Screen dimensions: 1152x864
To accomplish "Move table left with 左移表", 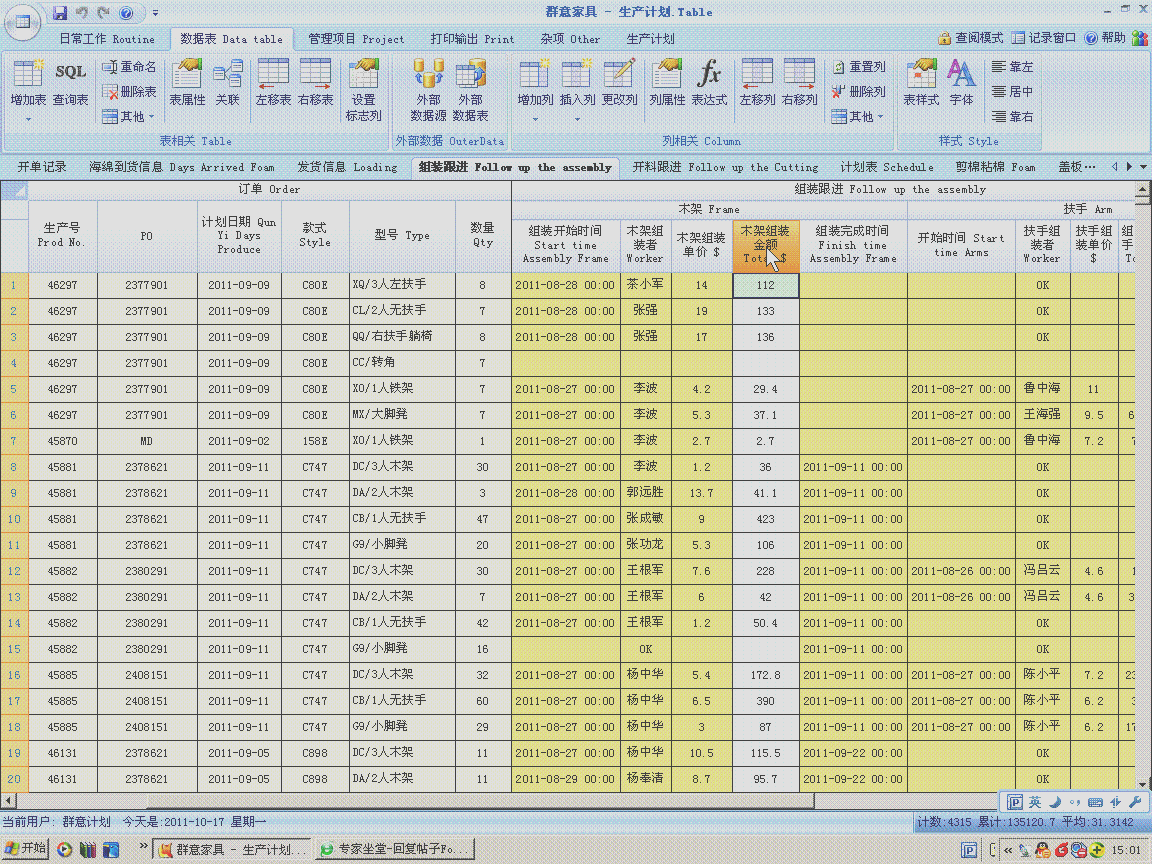I will point(273,82).
